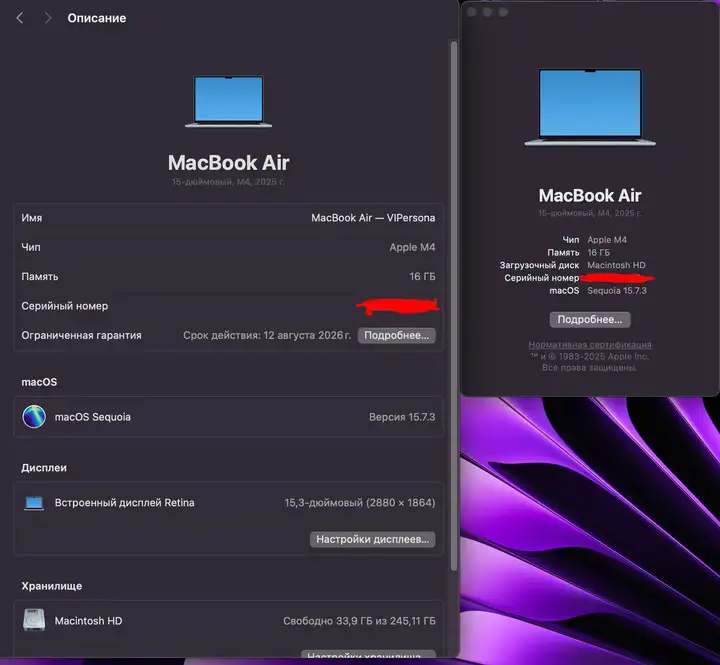Click the 16 ГБ memory value in Описание
Viewport: 720px width, 665px height.
[422, 276]
